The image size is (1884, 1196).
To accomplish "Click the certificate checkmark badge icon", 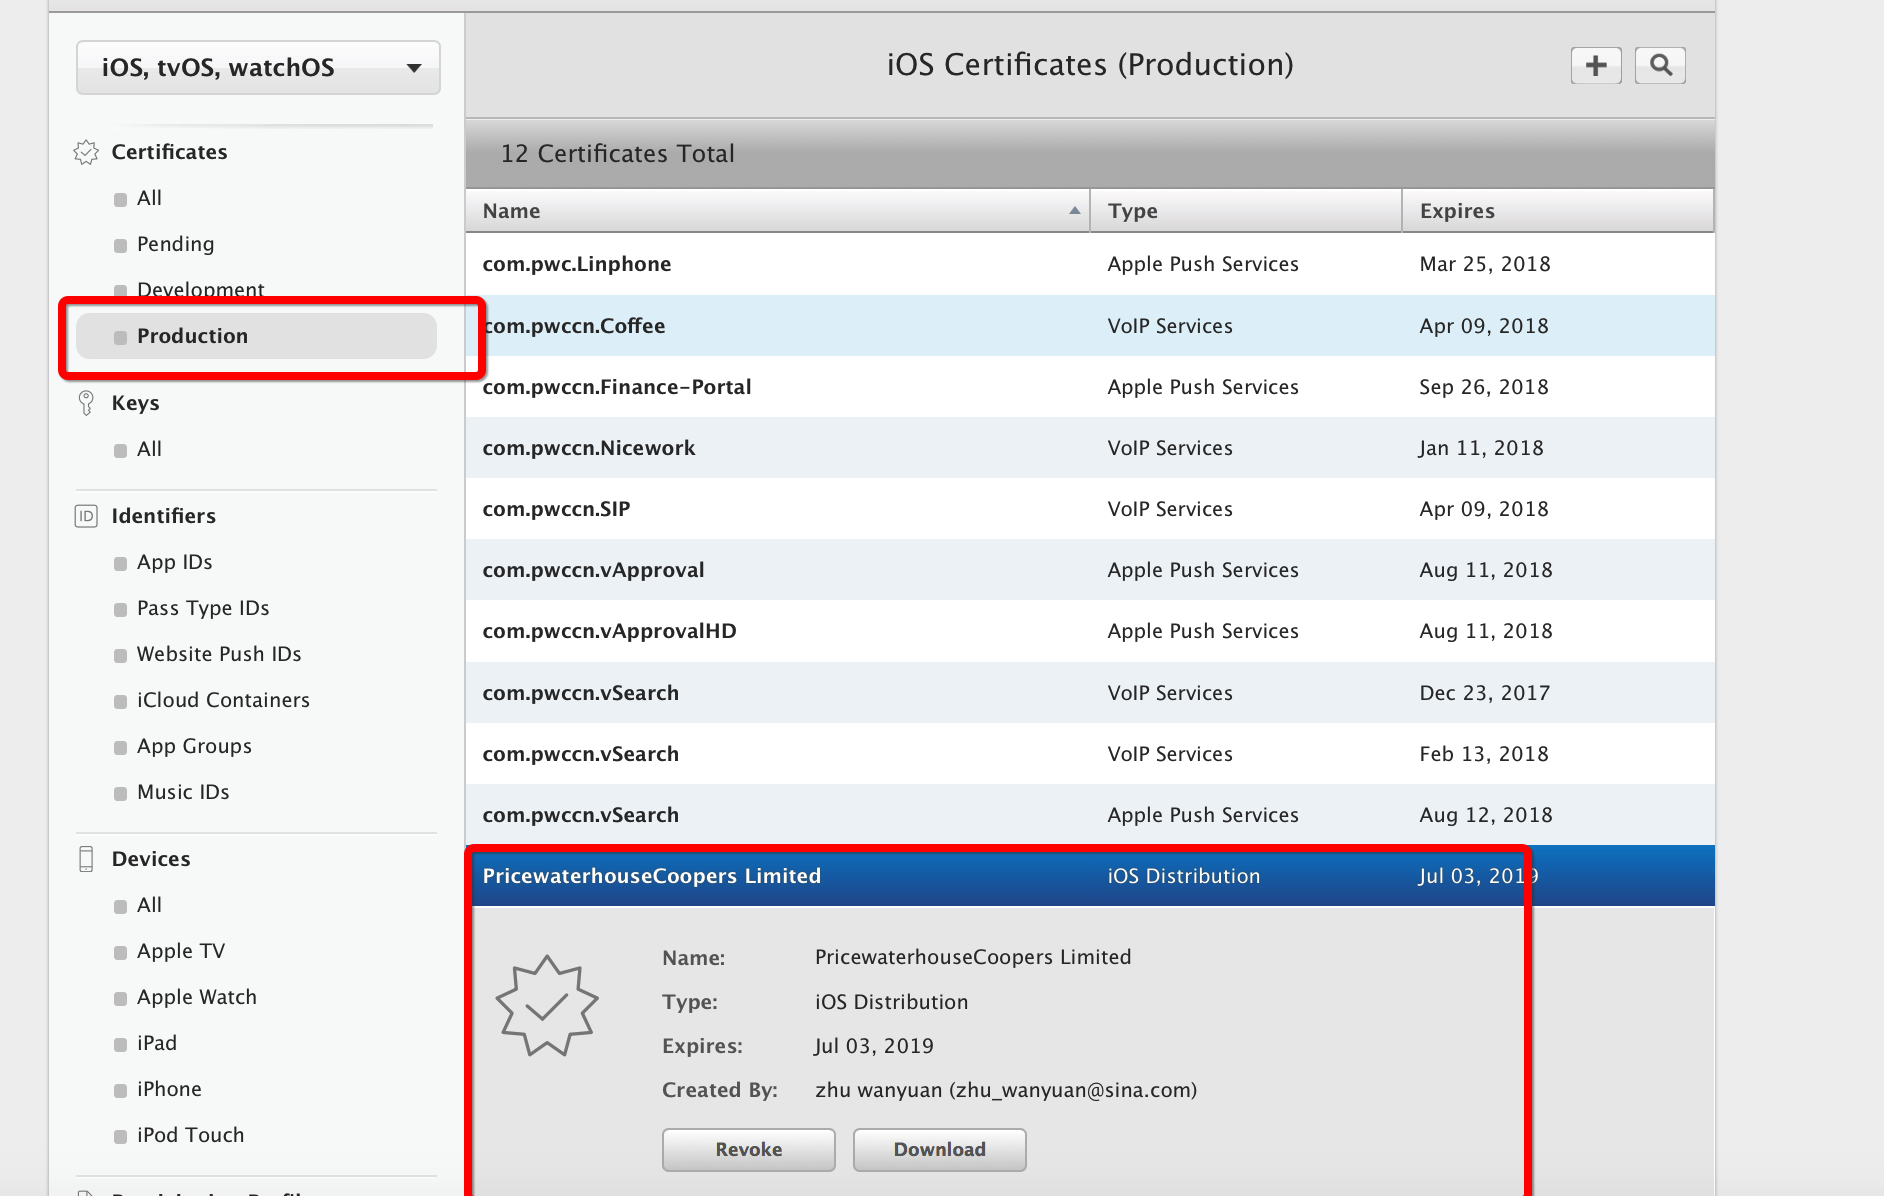I will pos(547,1005).
